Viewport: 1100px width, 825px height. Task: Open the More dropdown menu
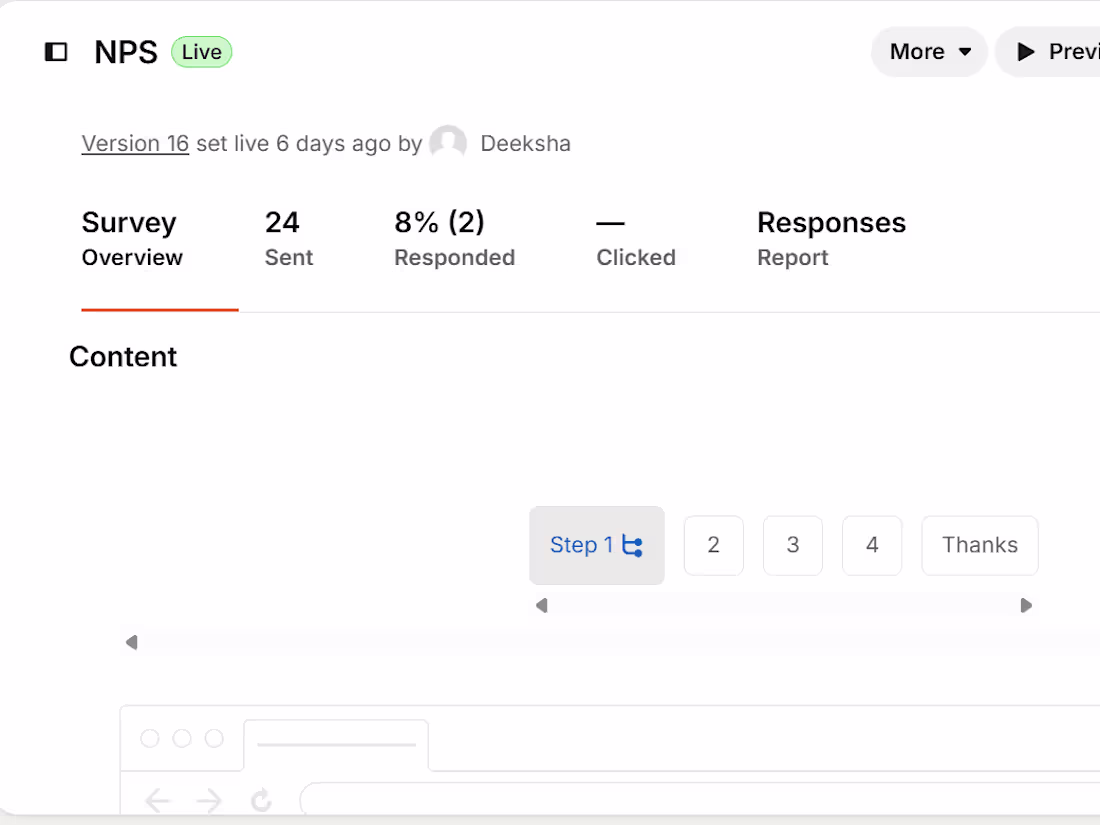click(x=928, y=51)
